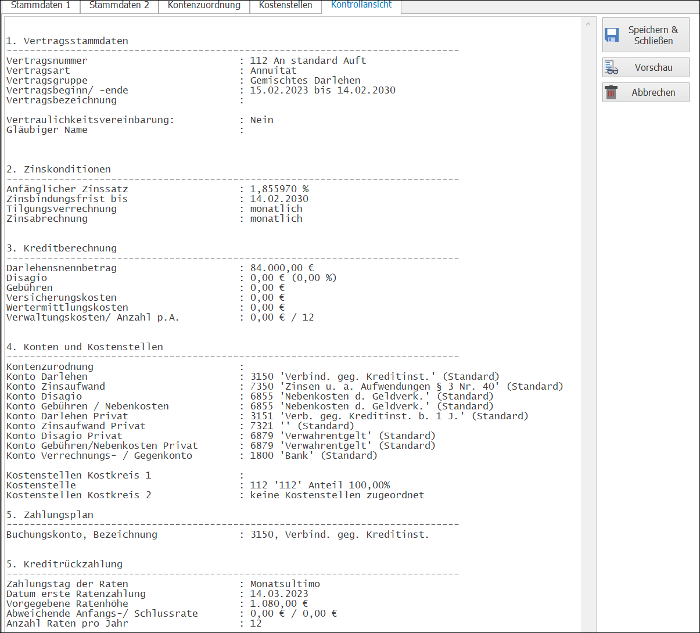Viewport: 700px width, 633px height.
Task: Click the heading '1. Vertragsstammdaten'
Action: pos(67,41)
